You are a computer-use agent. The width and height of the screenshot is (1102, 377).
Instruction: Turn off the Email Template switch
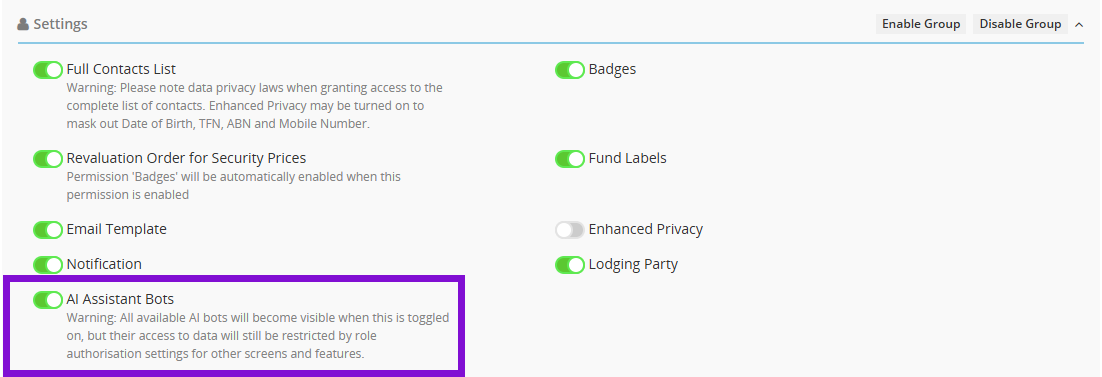pyautogui.click(x=48, y=230)
